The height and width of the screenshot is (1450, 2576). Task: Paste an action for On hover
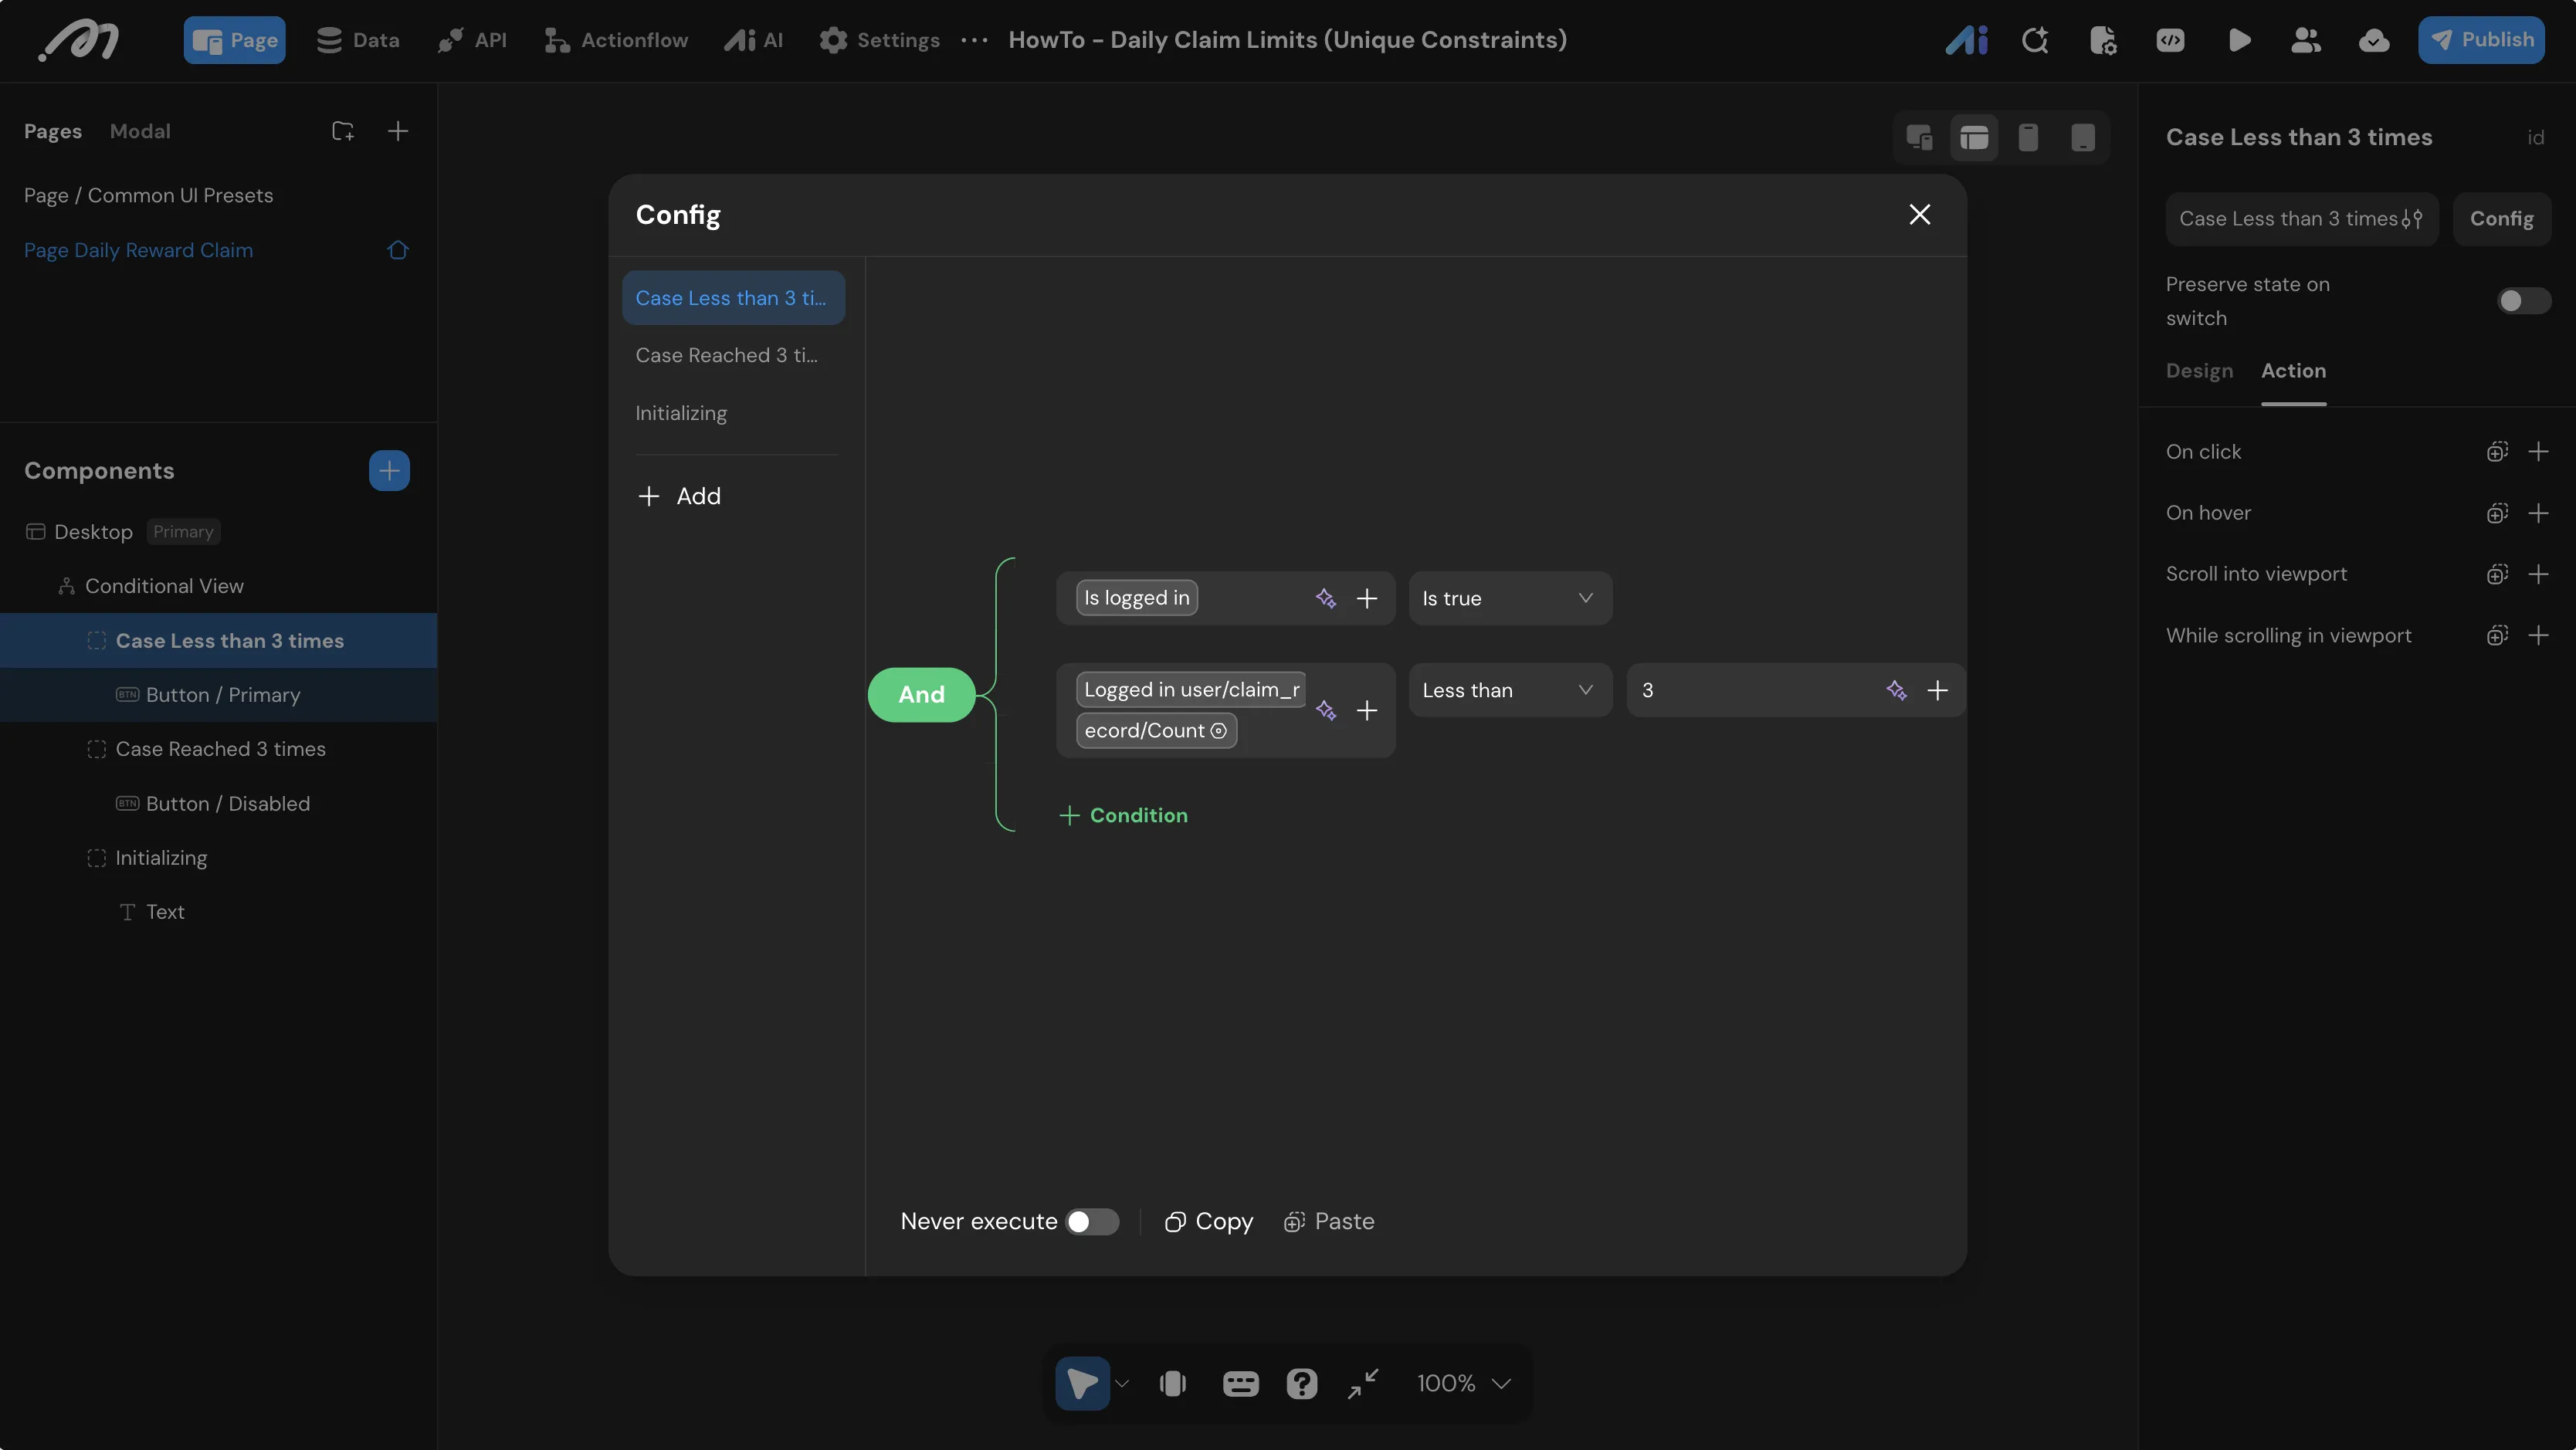click(2497, 513)
